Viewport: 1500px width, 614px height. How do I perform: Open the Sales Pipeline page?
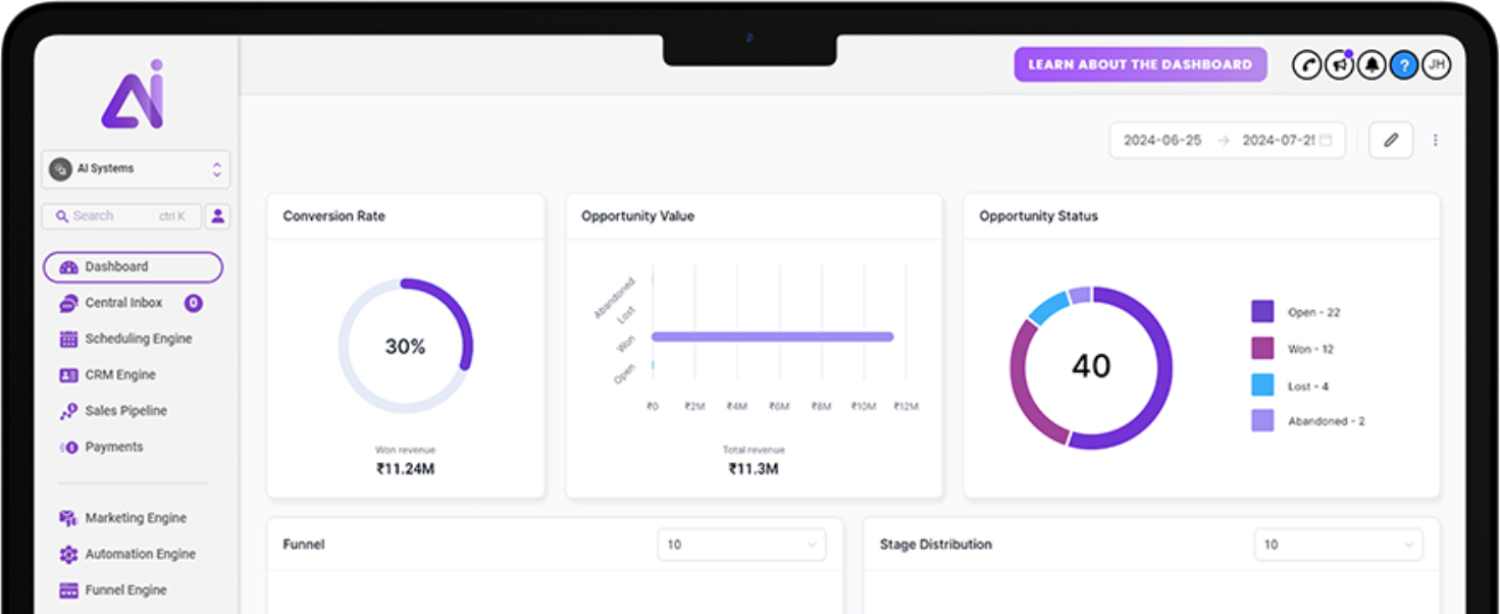click(125, 411)
